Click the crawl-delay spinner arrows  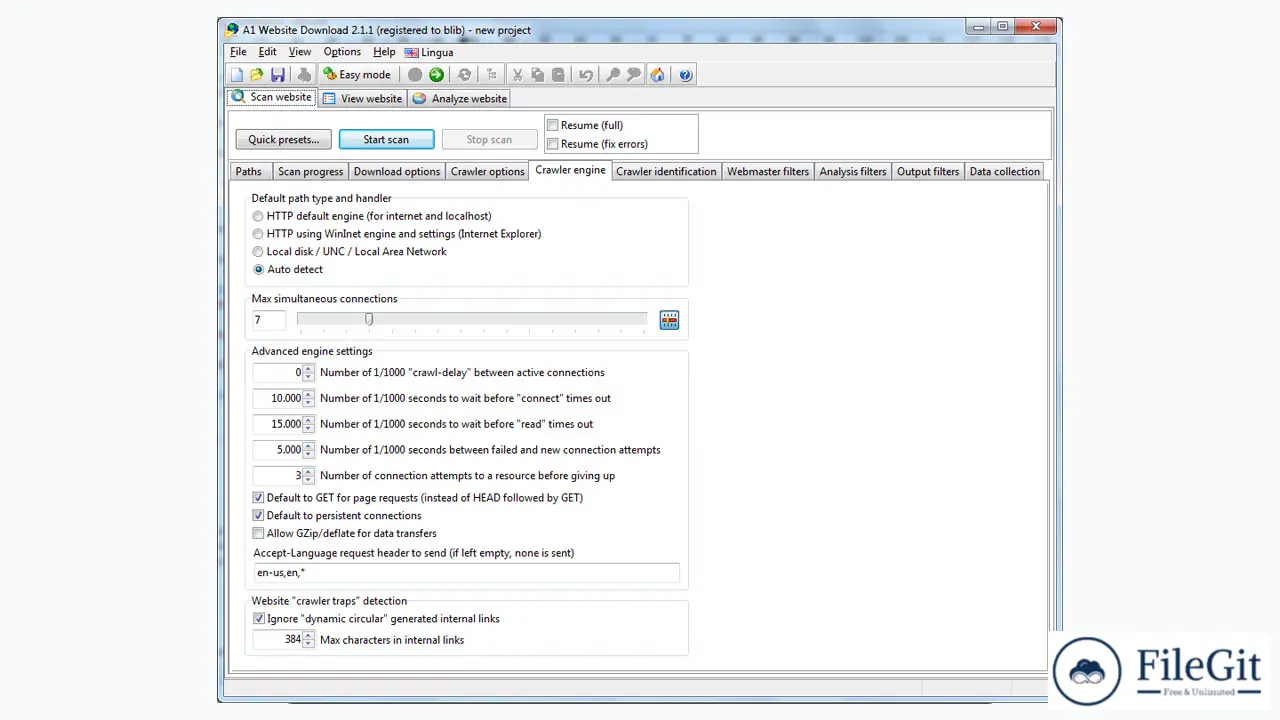tap(308, 373)
